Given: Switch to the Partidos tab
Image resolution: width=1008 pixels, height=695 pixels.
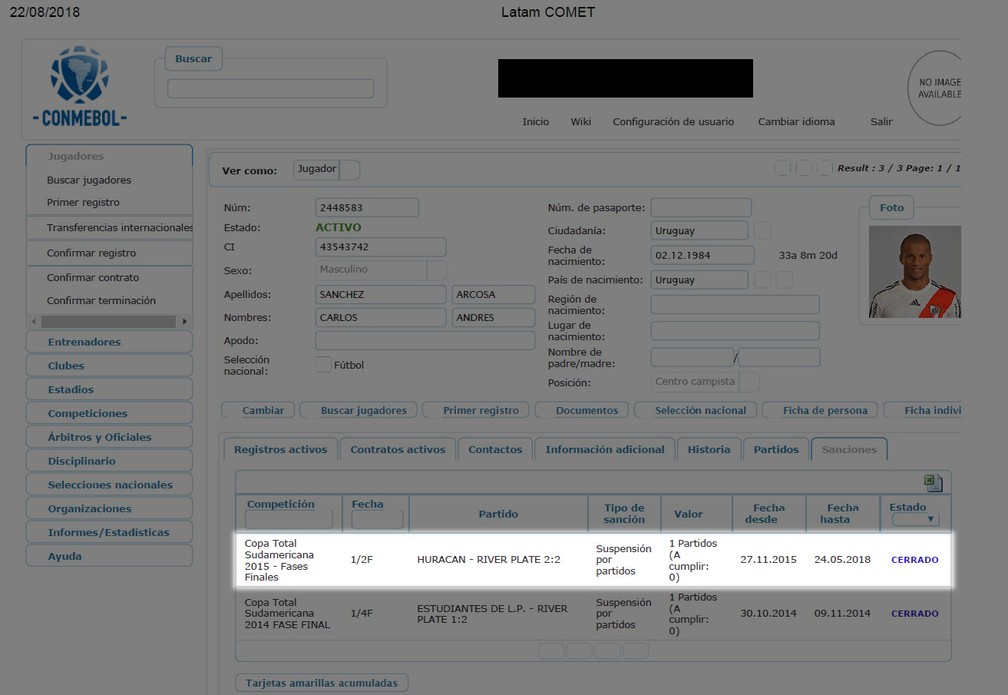Looking at the screenshot, I should 776,450.
